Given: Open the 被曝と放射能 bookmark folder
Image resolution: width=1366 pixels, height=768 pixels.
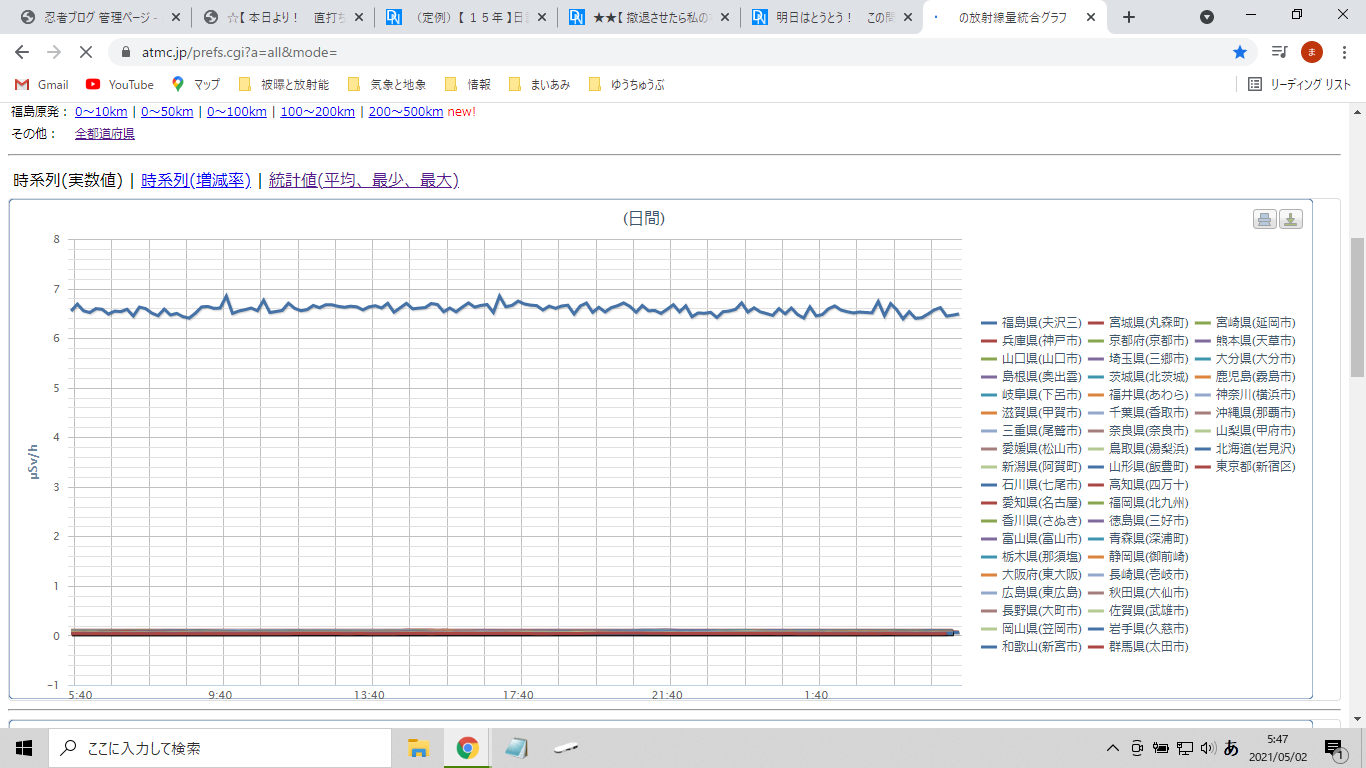Looking at the screenshot, I should (284, 85).
